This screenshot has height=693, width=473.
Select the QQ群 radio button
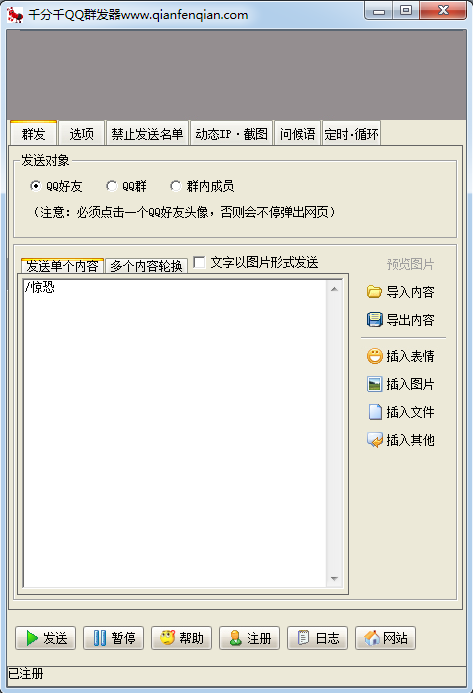[112, 186]
